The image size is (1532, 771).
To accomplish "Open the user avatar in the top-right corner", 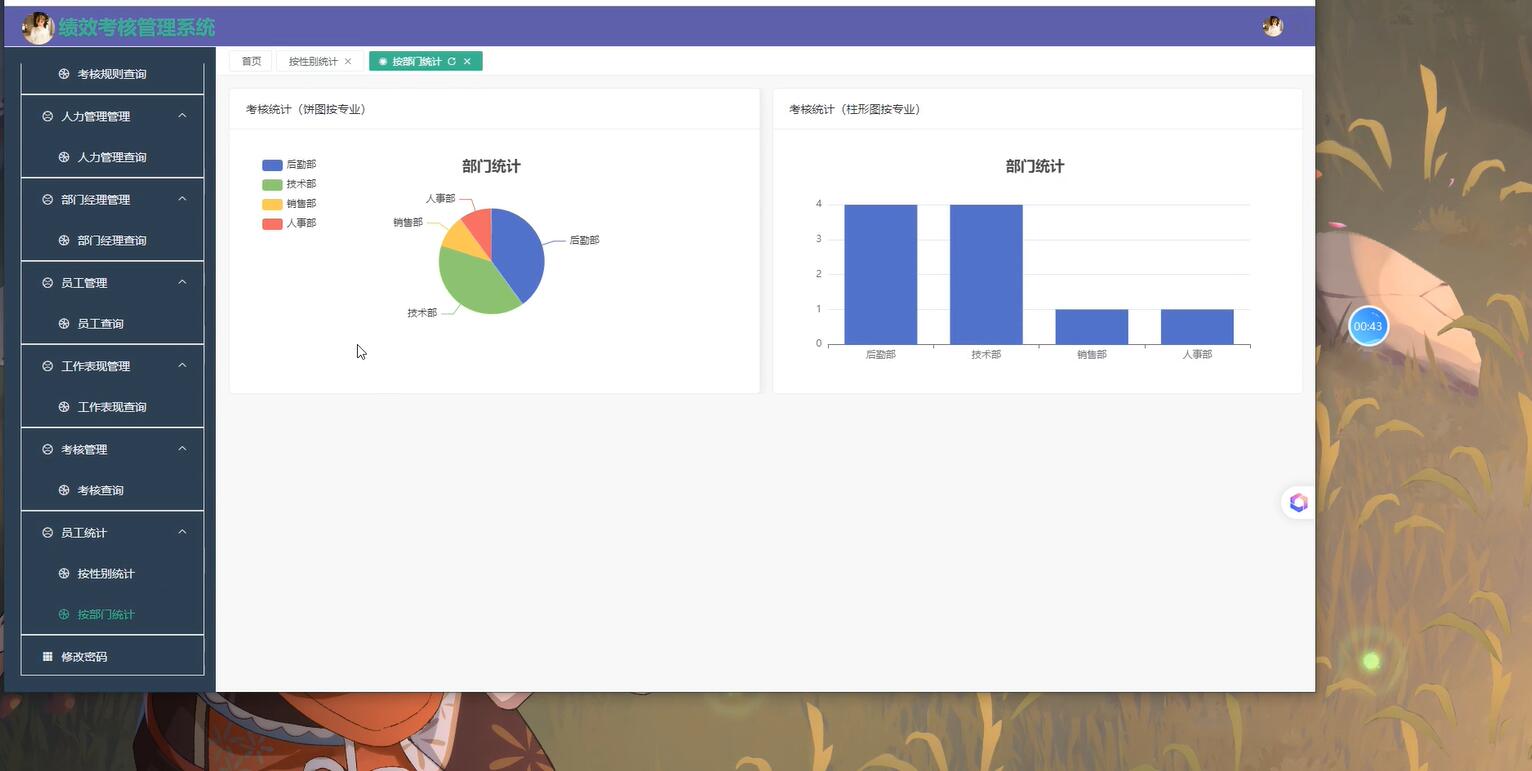I will [x=1273, y=26].
